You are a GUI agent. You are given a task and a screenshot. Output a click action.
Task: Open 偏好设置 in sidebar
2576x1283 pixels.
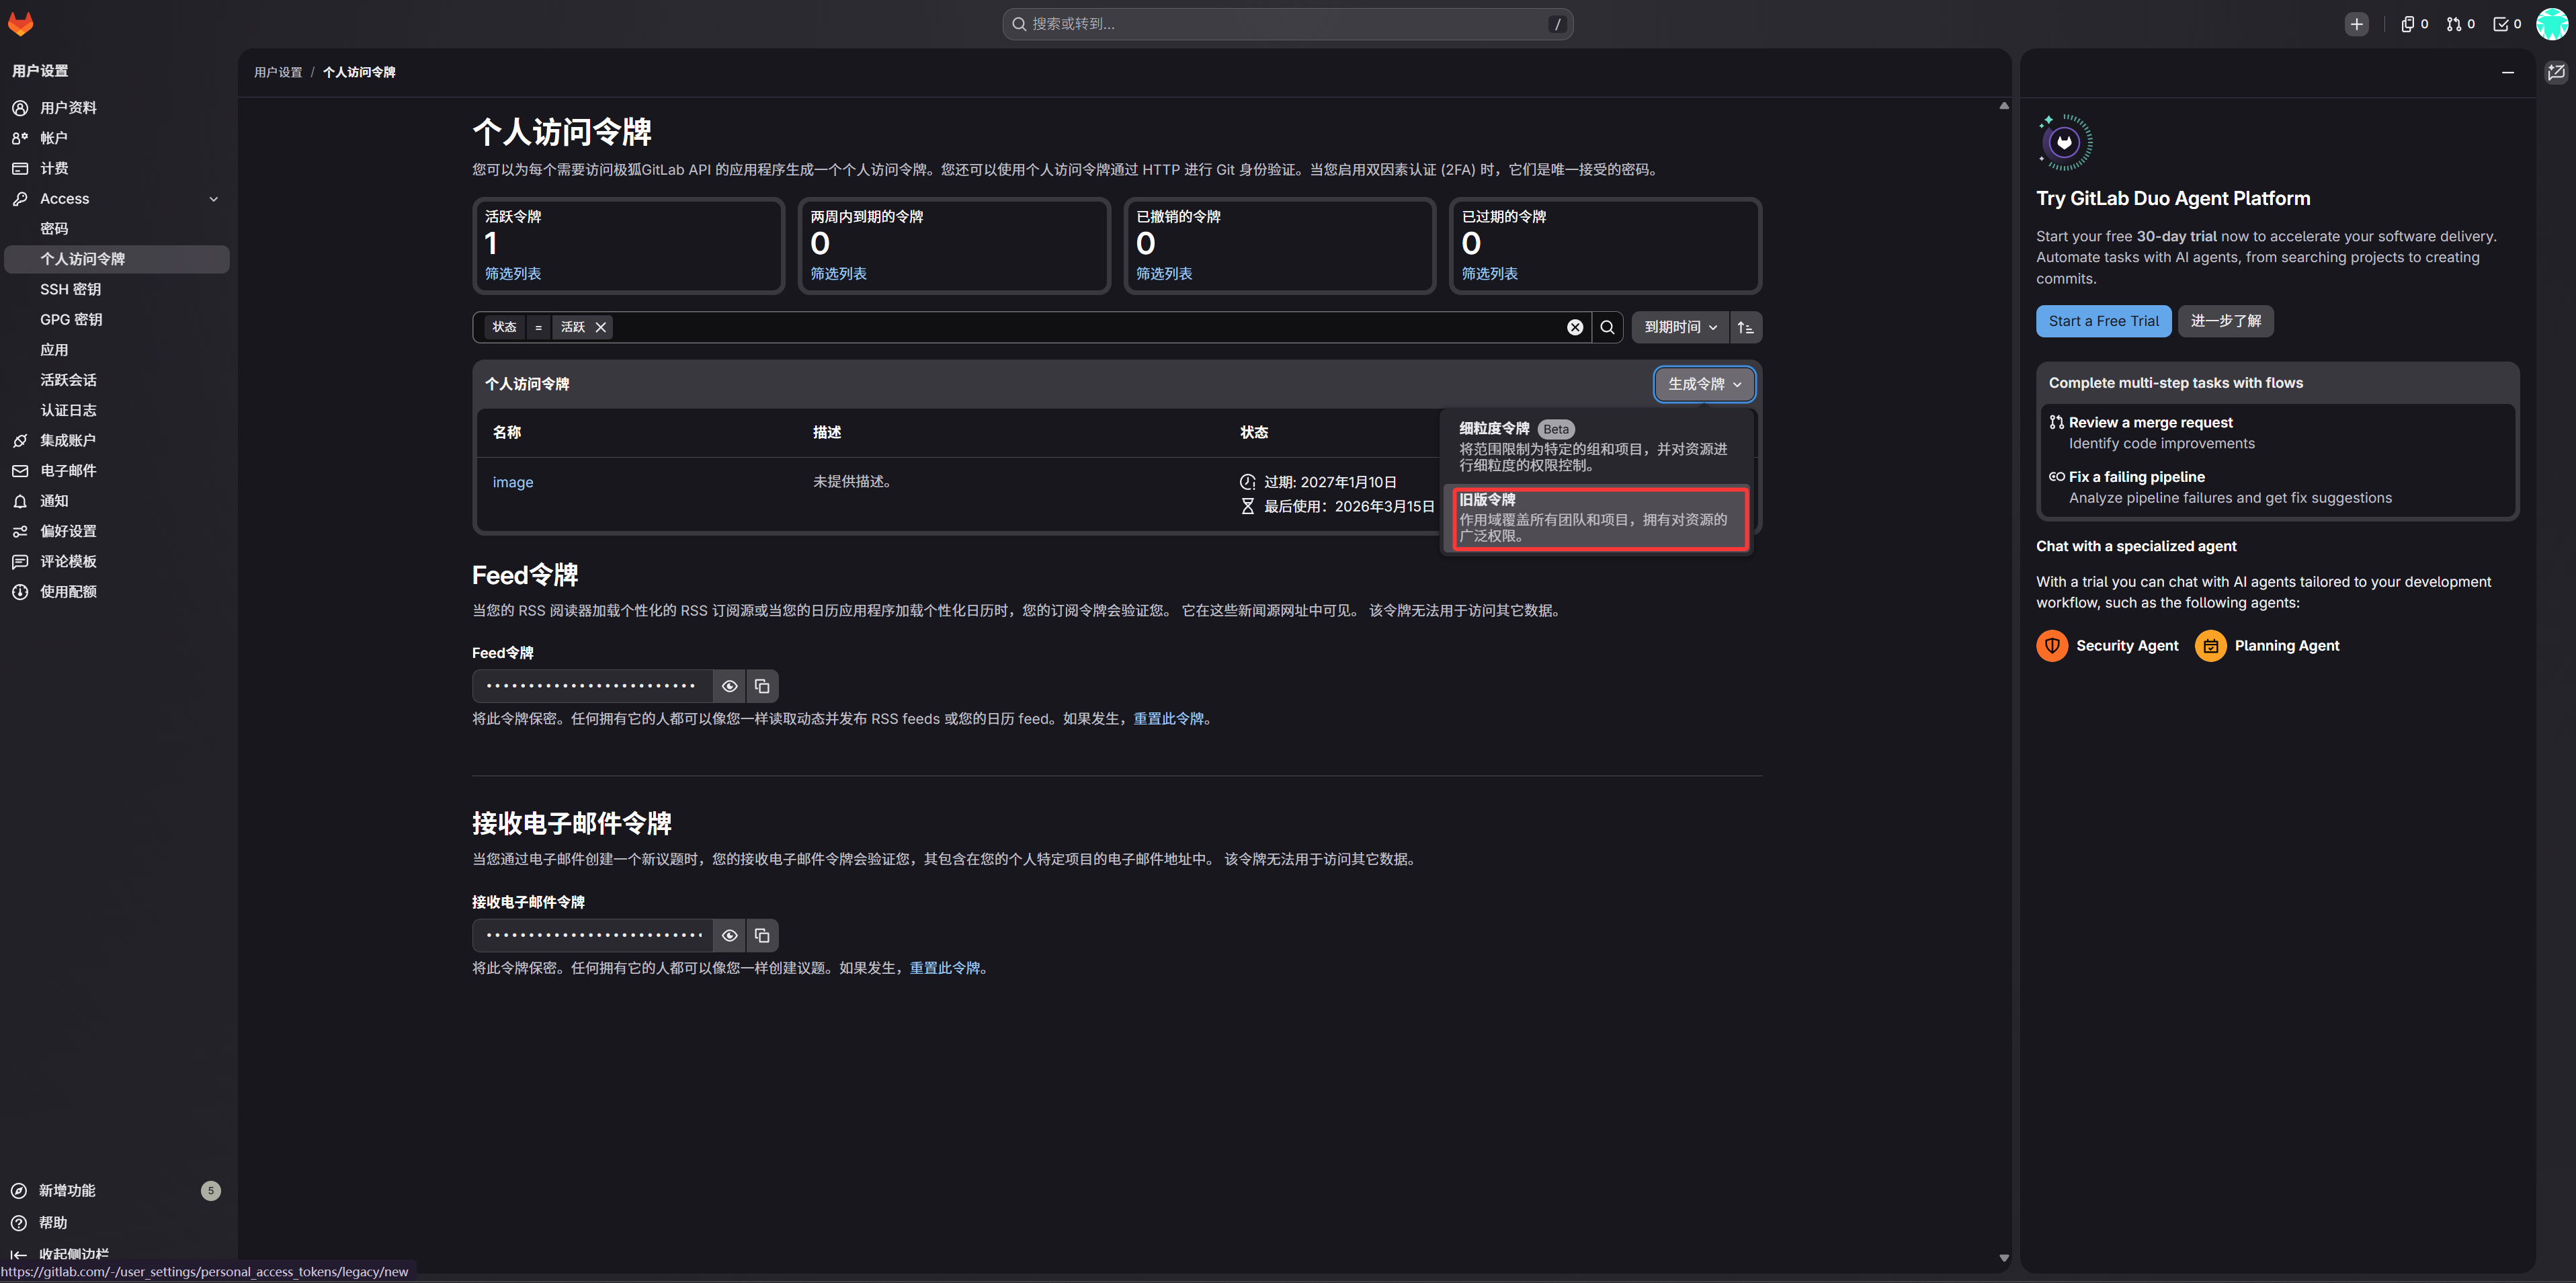pyautogui.click(x=117, y=531)
